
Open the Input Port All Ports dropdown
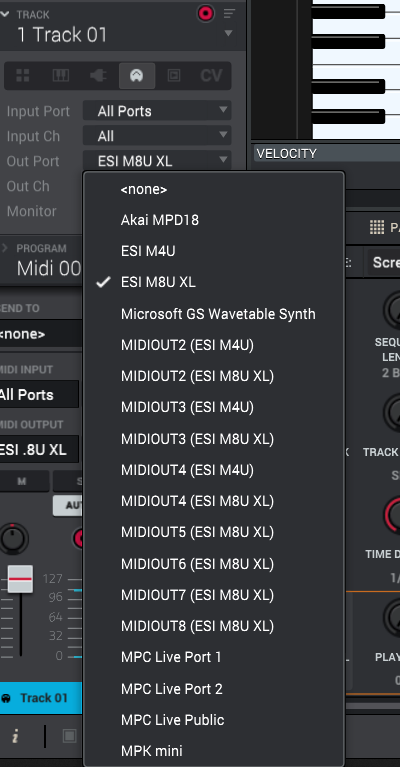point(157,111)
